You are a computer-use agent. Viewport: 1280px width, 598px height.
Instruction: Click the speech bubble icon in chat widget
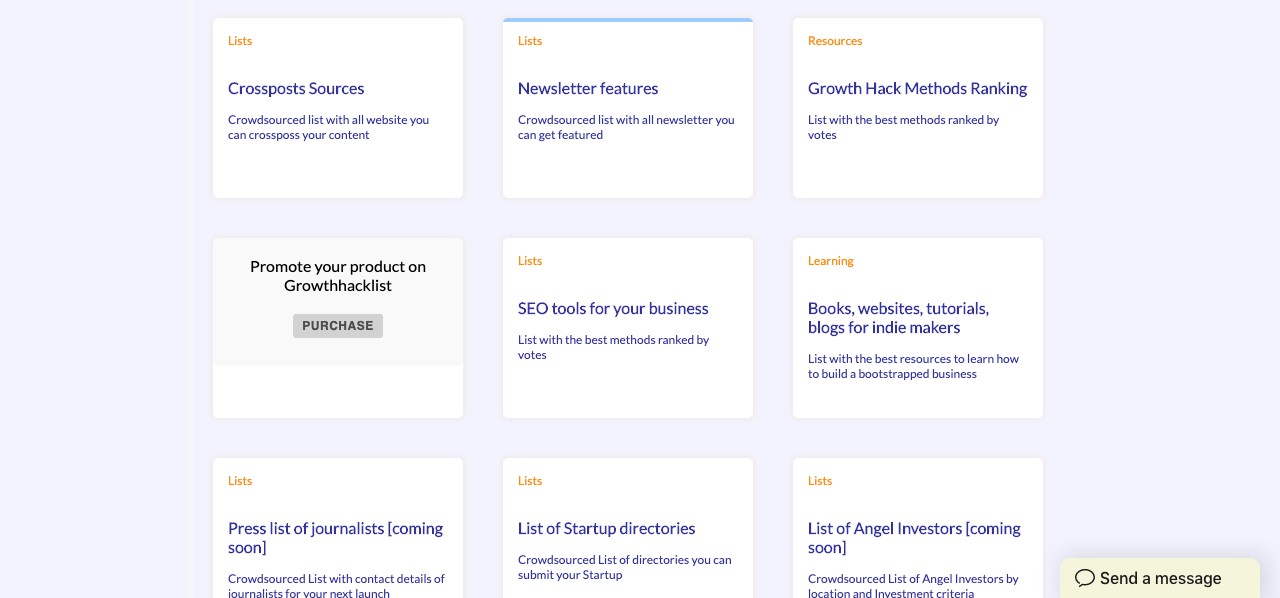(x=1085, y=578)
